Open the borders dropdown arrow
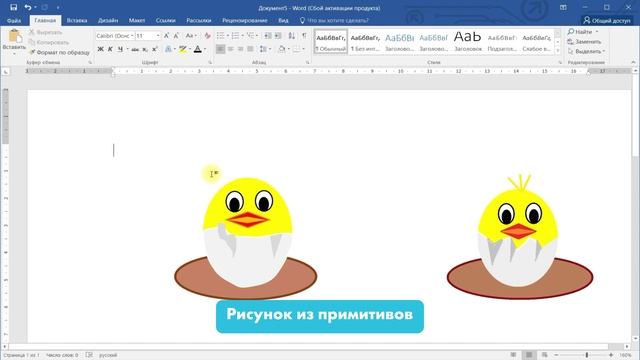Screen dimensions: 640x360 (303, 49)
